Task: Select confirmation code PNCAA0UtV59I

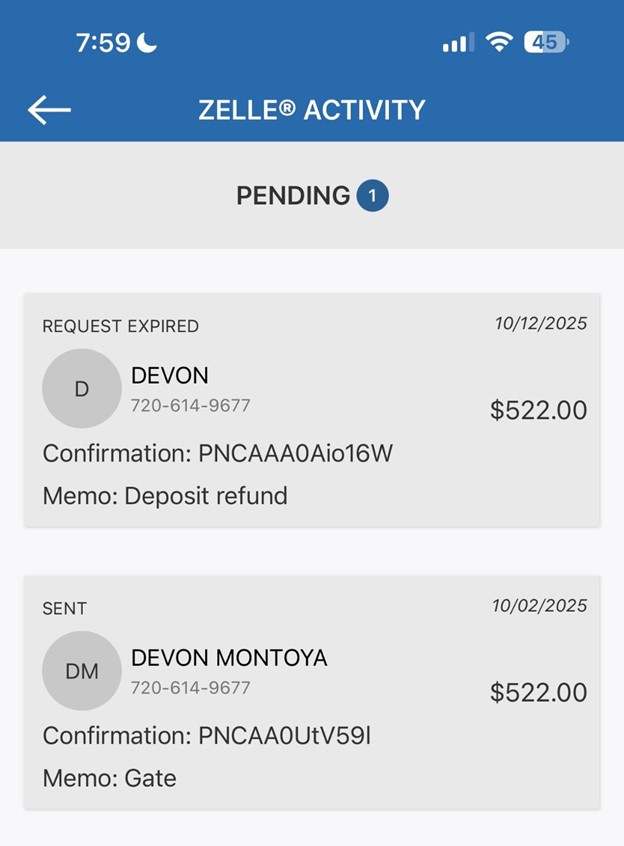Action: (x=284, y=736)
